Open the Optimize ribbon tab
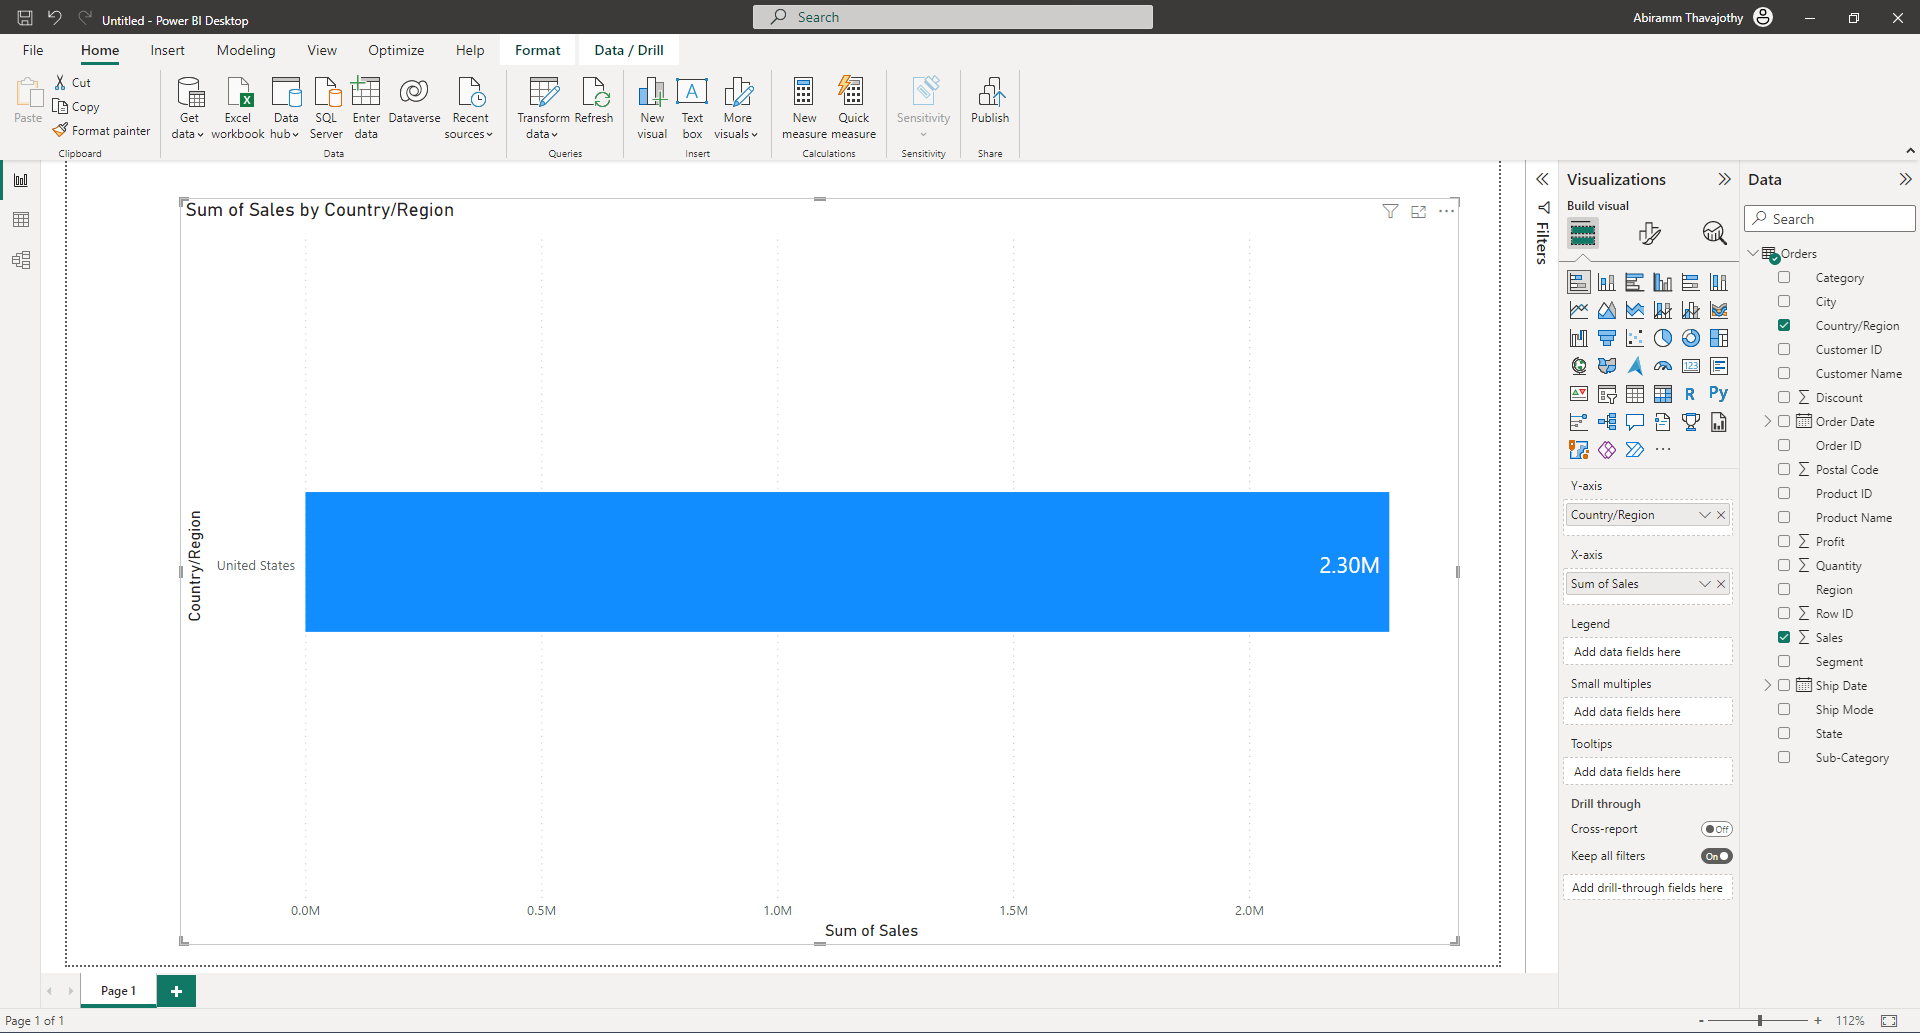This screenshot has width=1920, height=1033. tap(396, 51)
